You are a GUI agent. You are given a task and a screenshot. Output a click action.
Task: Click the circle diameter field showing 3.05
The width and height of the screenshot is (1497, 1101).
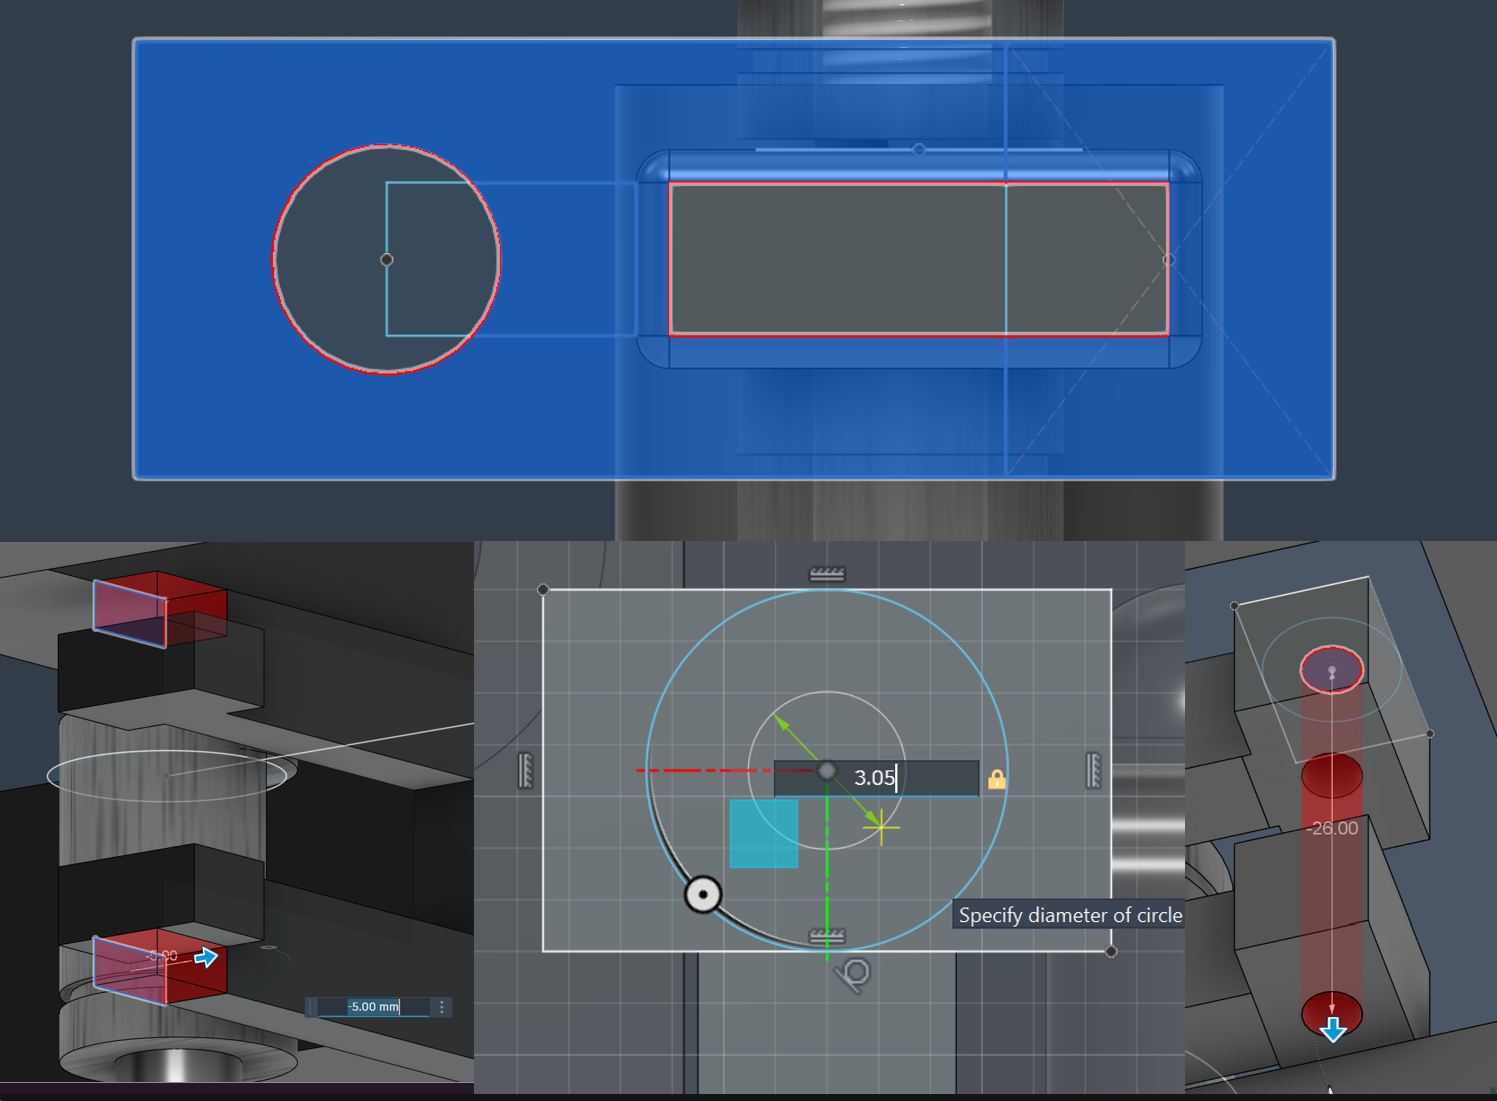(876, 778)
